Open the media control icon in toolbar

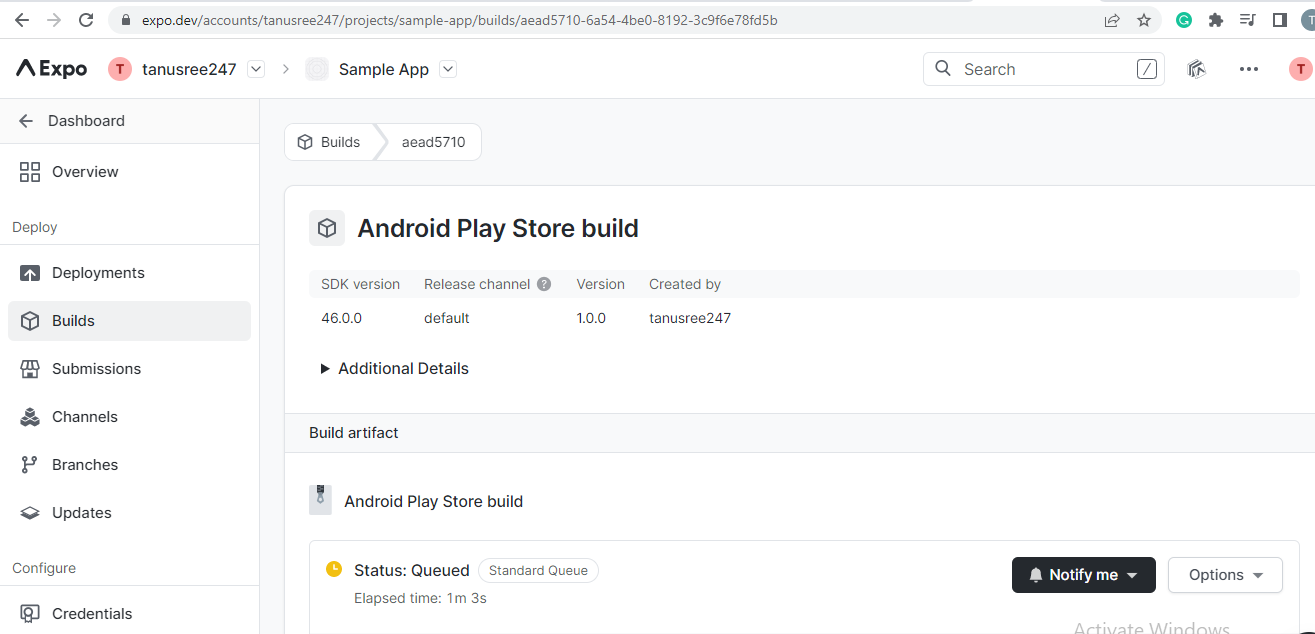pos(1247,20)
